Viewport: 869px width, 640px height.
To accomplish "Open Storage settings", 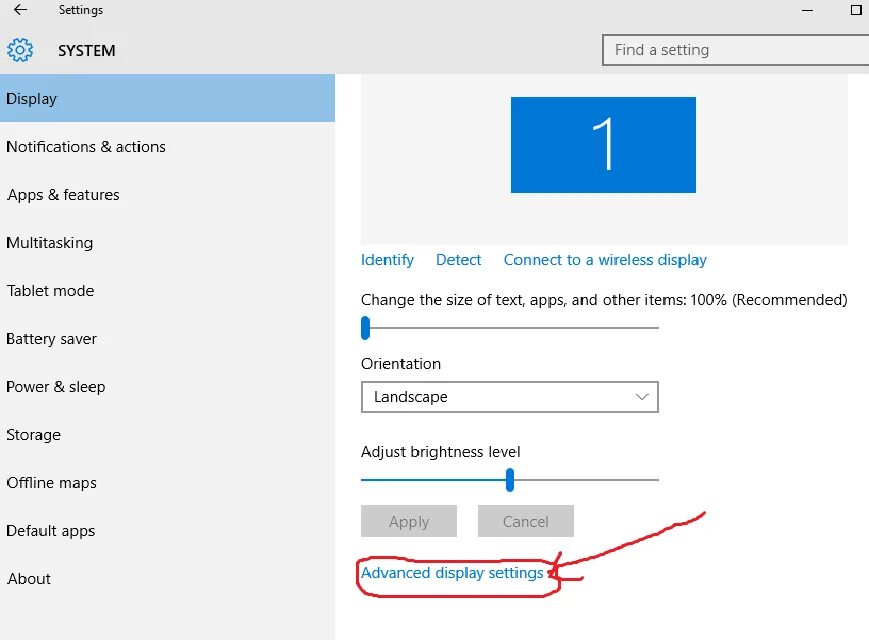I will point(167,434).
